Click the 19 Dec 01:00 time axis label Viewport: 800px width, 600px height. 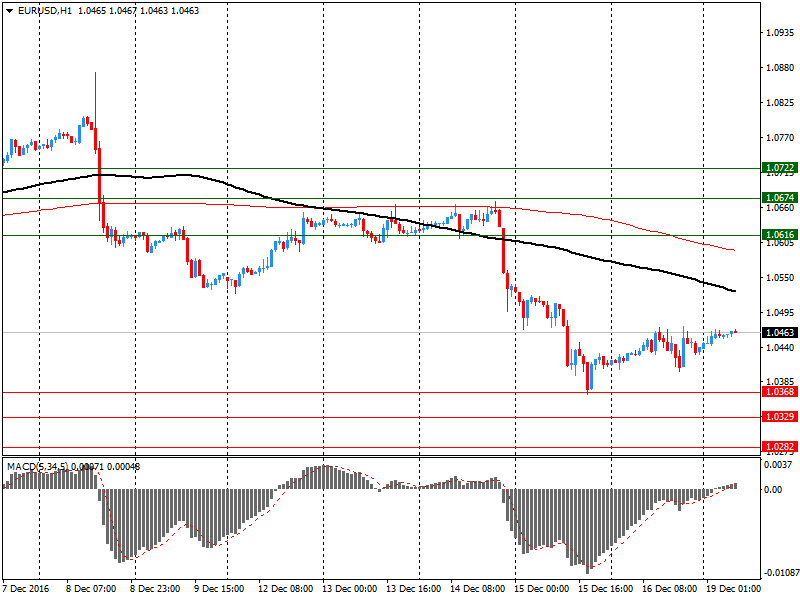point(733,589)
